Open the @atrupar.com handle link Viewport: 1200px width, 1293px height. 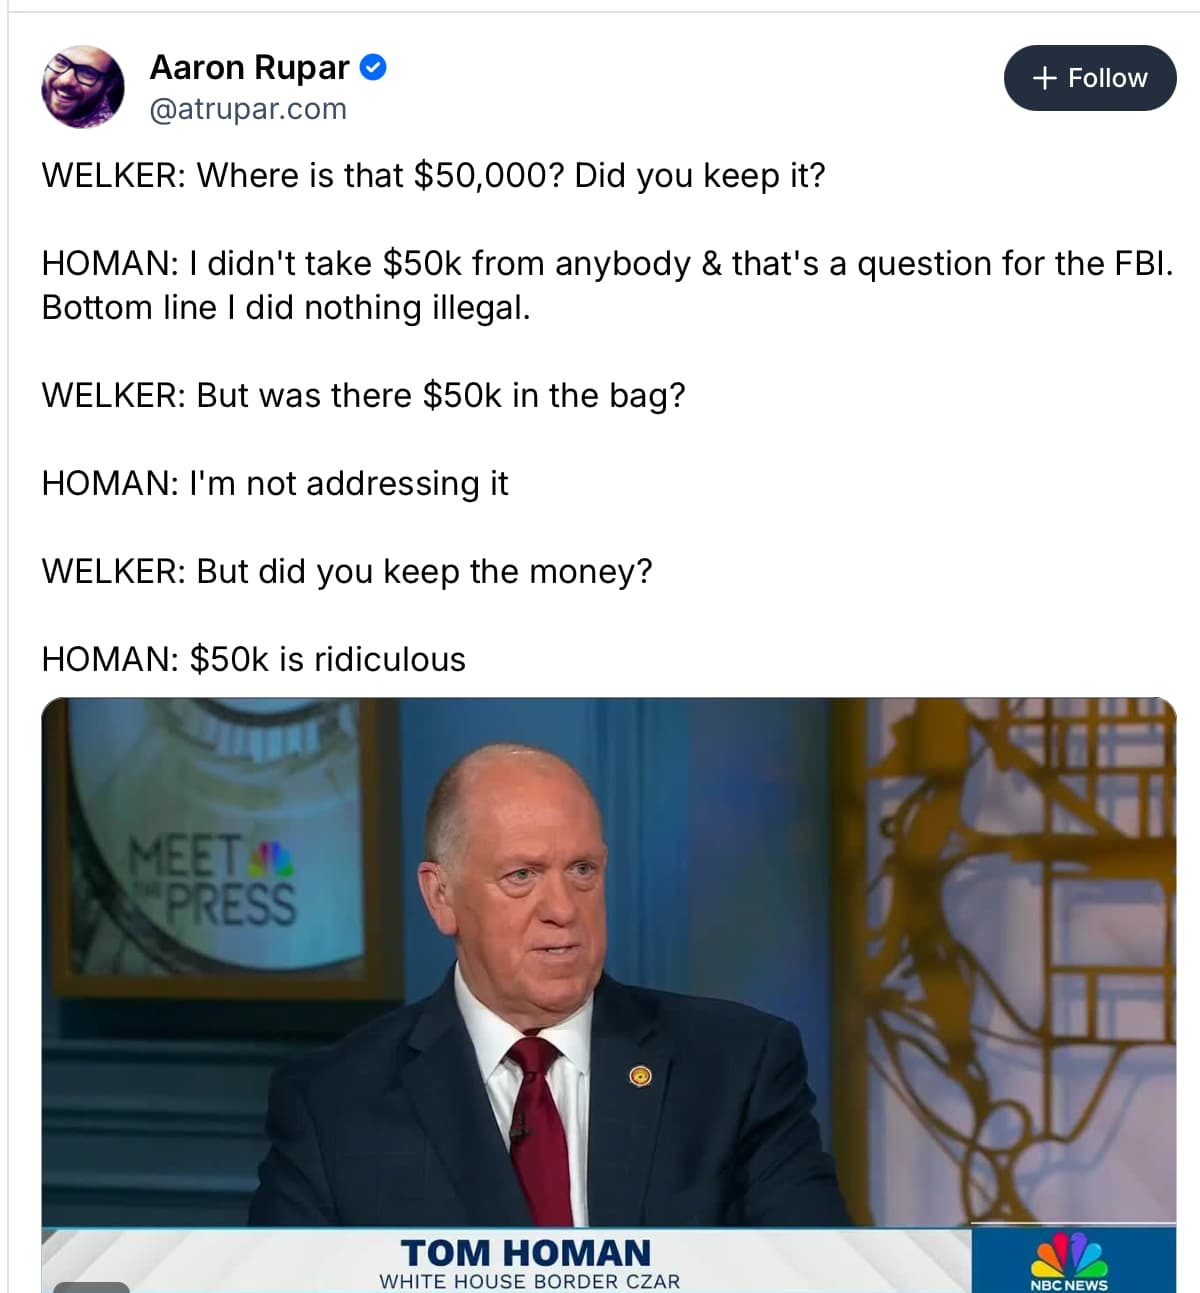(x=248, y=109)
